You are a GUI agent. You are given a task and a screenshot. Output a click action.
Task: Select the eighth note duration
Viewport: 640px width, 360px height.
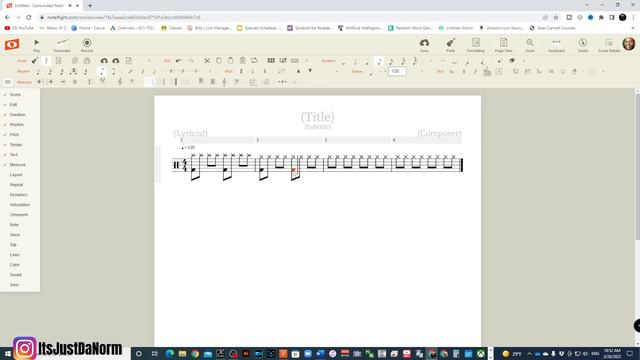pos(379,61)
